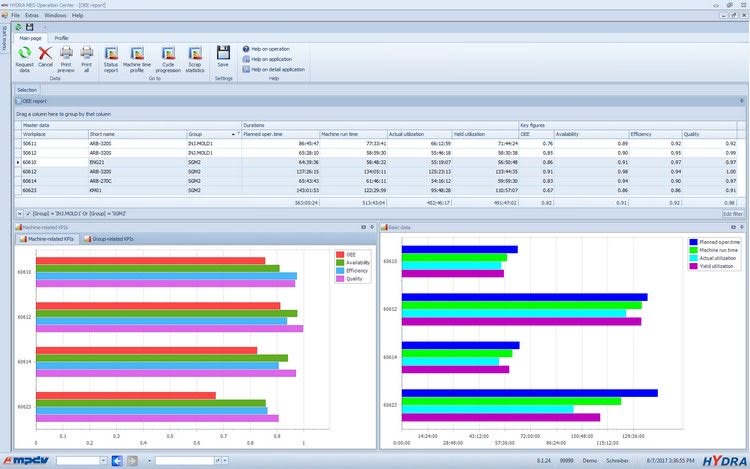
Task: Expand the quick access toolbar customize arrow
Action: point(44,28)
